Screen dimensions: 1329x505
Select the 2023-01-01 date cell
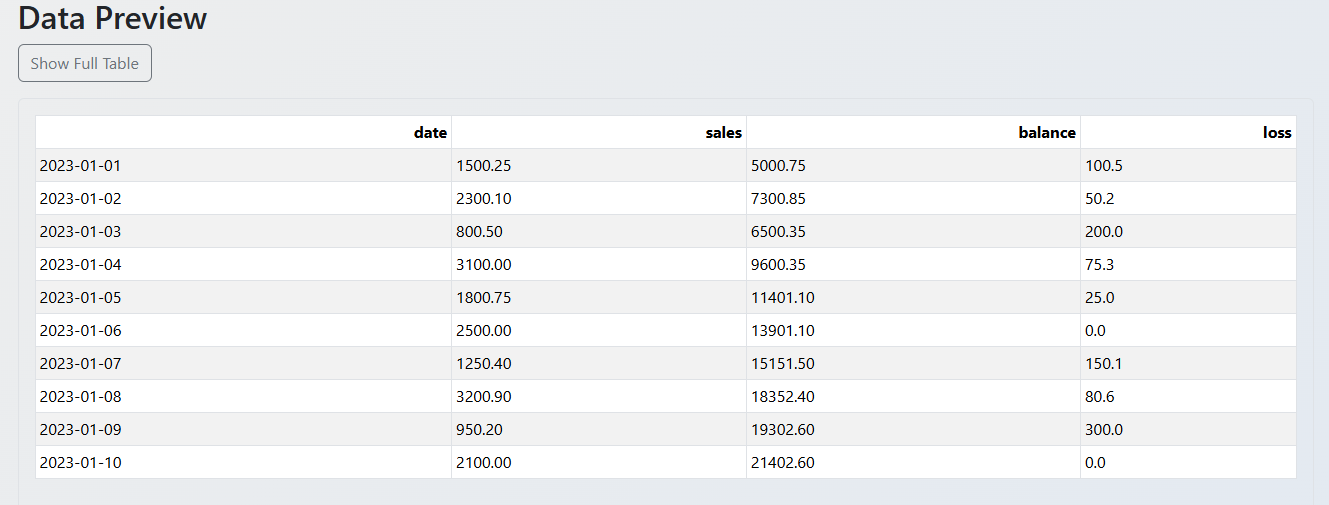[x=243, y=165]
